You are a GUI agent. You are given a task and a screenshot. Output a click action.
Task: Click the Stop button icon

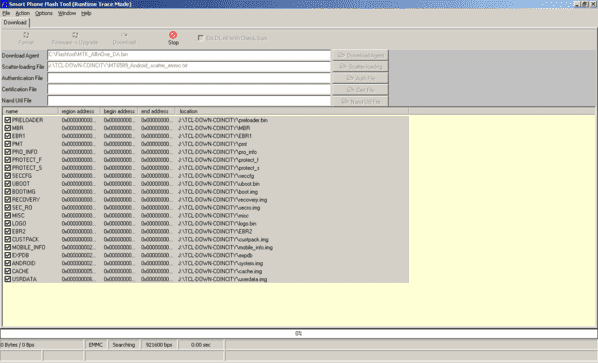click(x=173, y=35)
